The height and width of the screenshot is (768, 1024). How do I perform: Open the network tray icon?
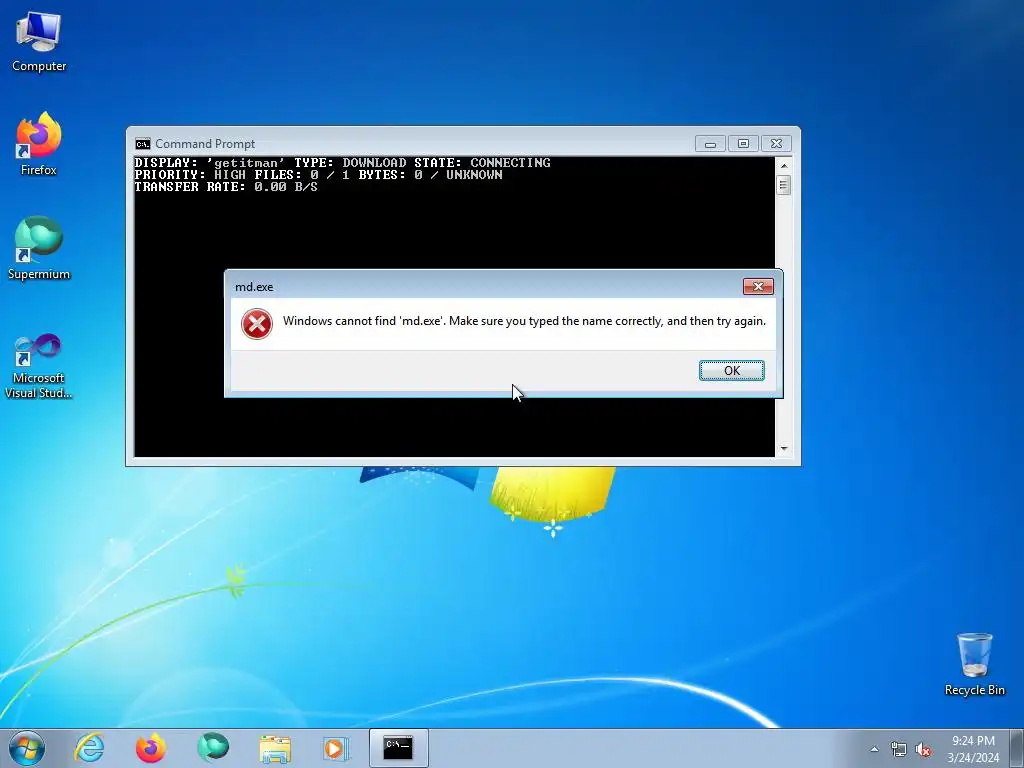[x=899, y=749]
